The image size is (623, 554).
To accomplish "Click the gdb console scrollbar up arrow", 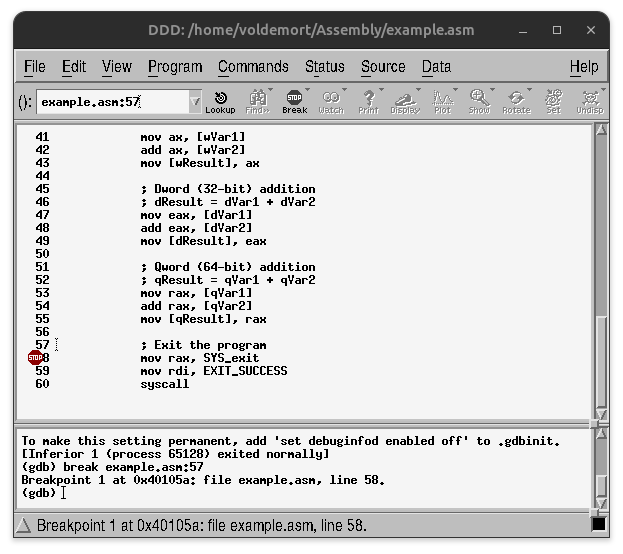I will pyautogui.click(x=602, y=433).
